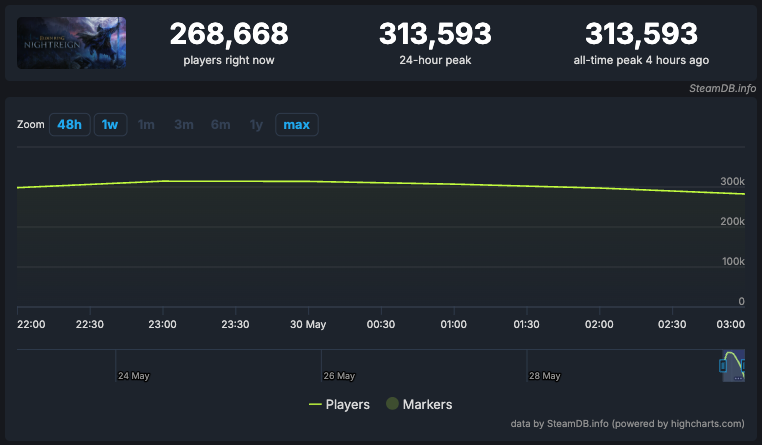762x445 pixels.
Task: Select the disabled 1m zoom option
Action: (x=146, y=125)
